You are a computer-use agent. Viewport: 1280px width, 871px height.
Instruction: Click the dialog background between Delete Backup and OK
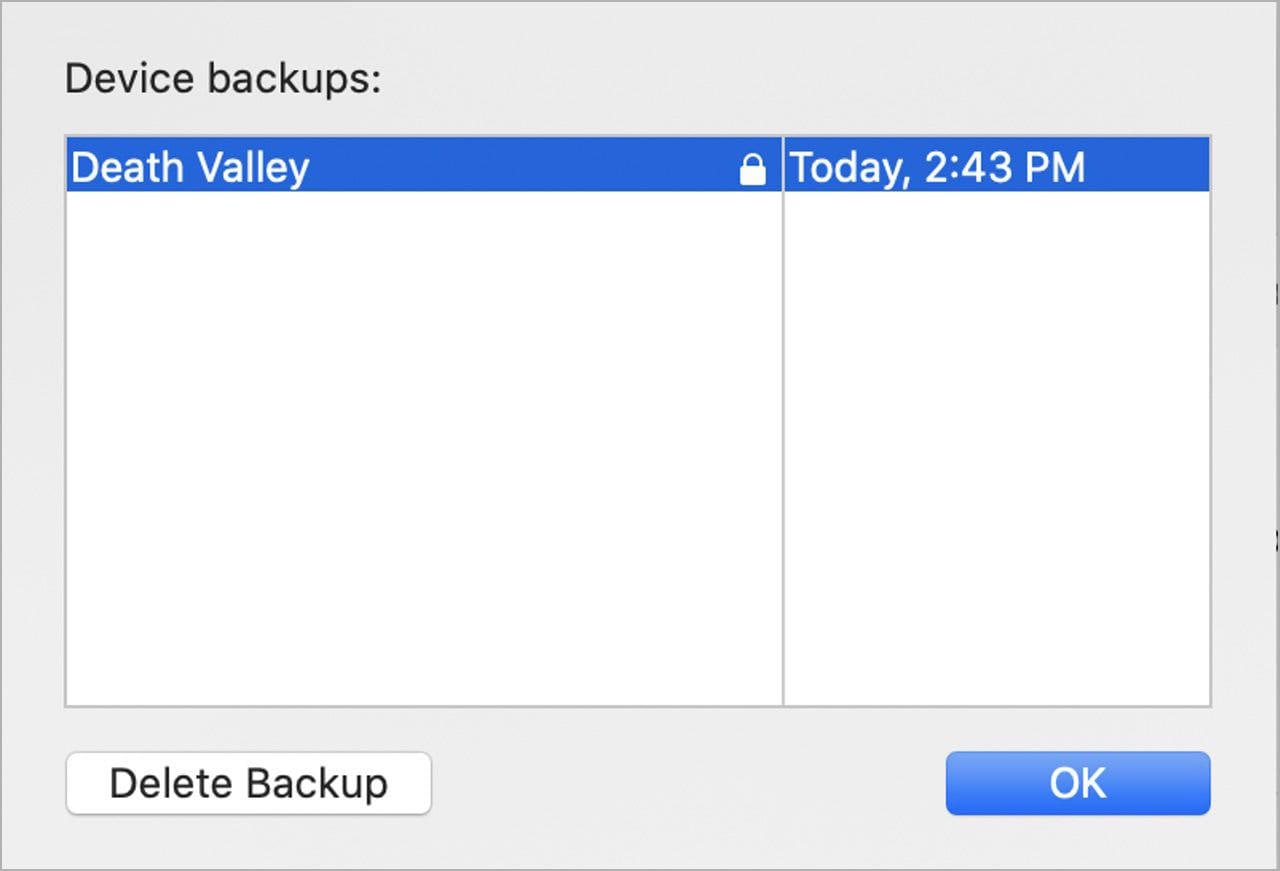(688, 783)
